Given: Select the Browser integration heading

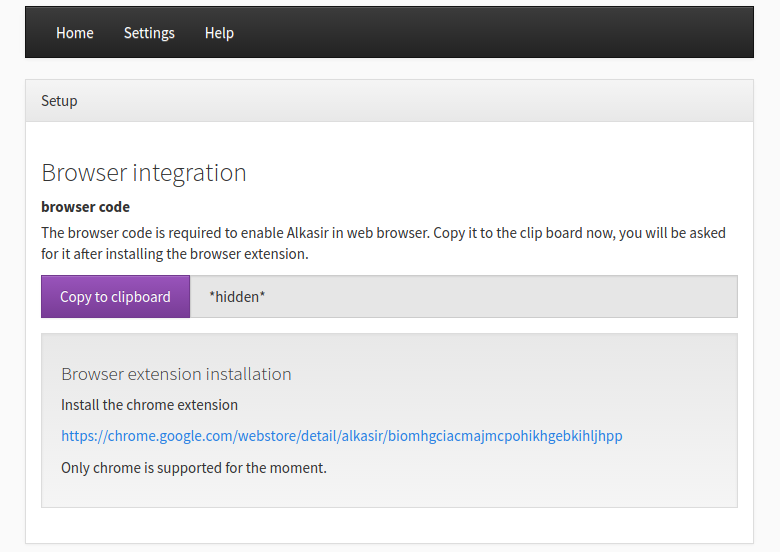Looking at the screenshot, I should (144, 173).
